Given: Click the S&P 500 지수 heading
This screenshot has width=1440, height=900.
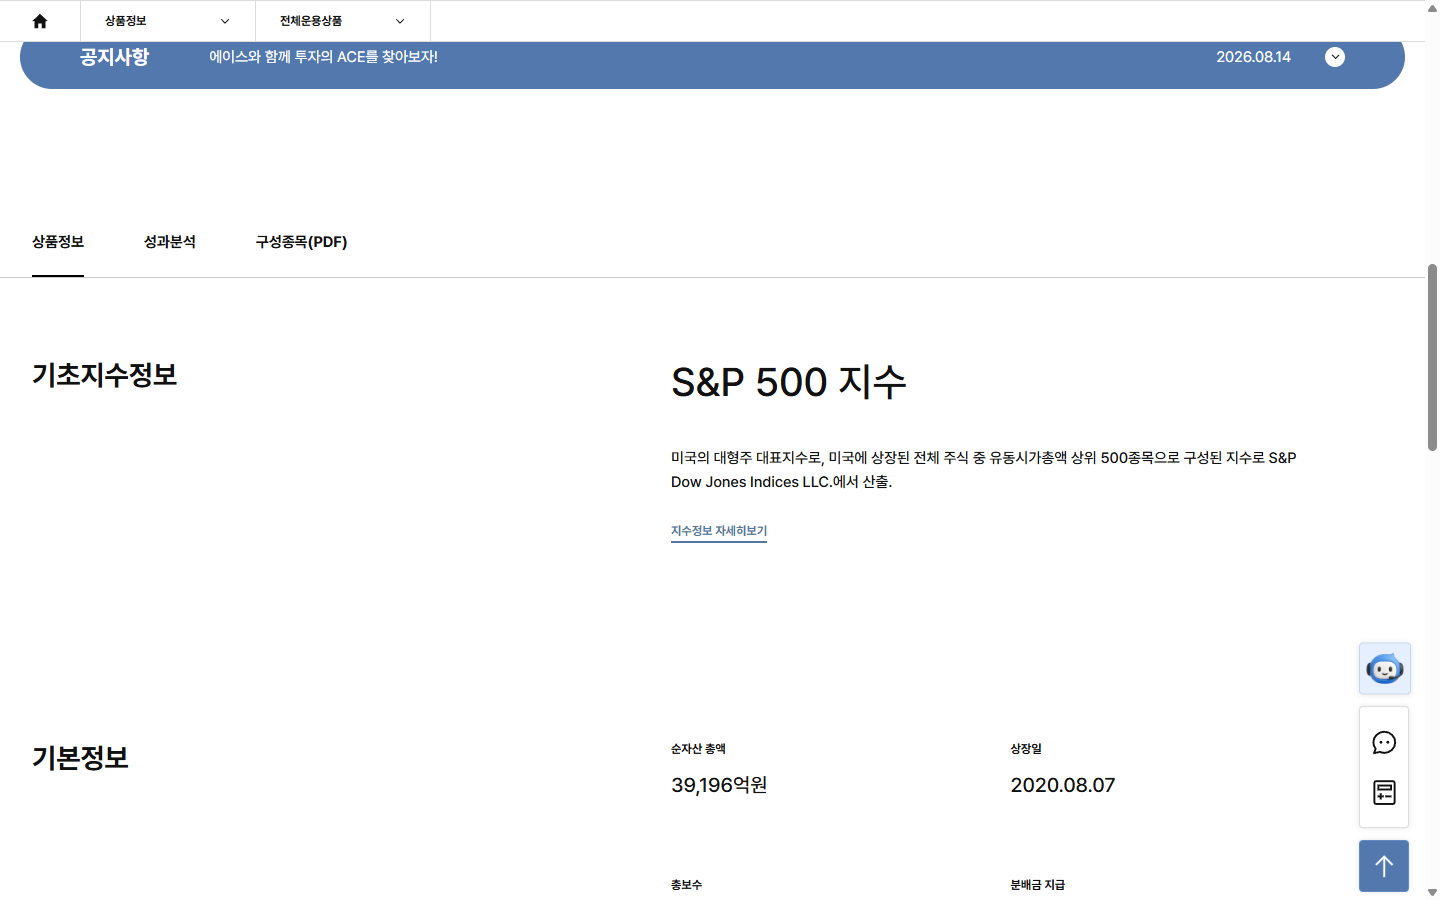Looking at the screenshot, I should [x=789, y=382].
